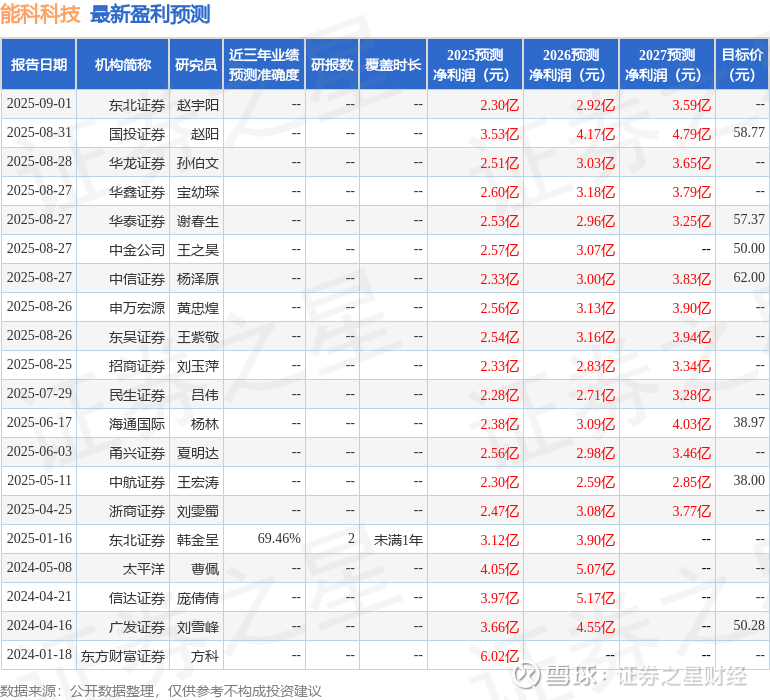The image size is (770, 700).
Task: Click analyst name 方科
Action: 205,656
